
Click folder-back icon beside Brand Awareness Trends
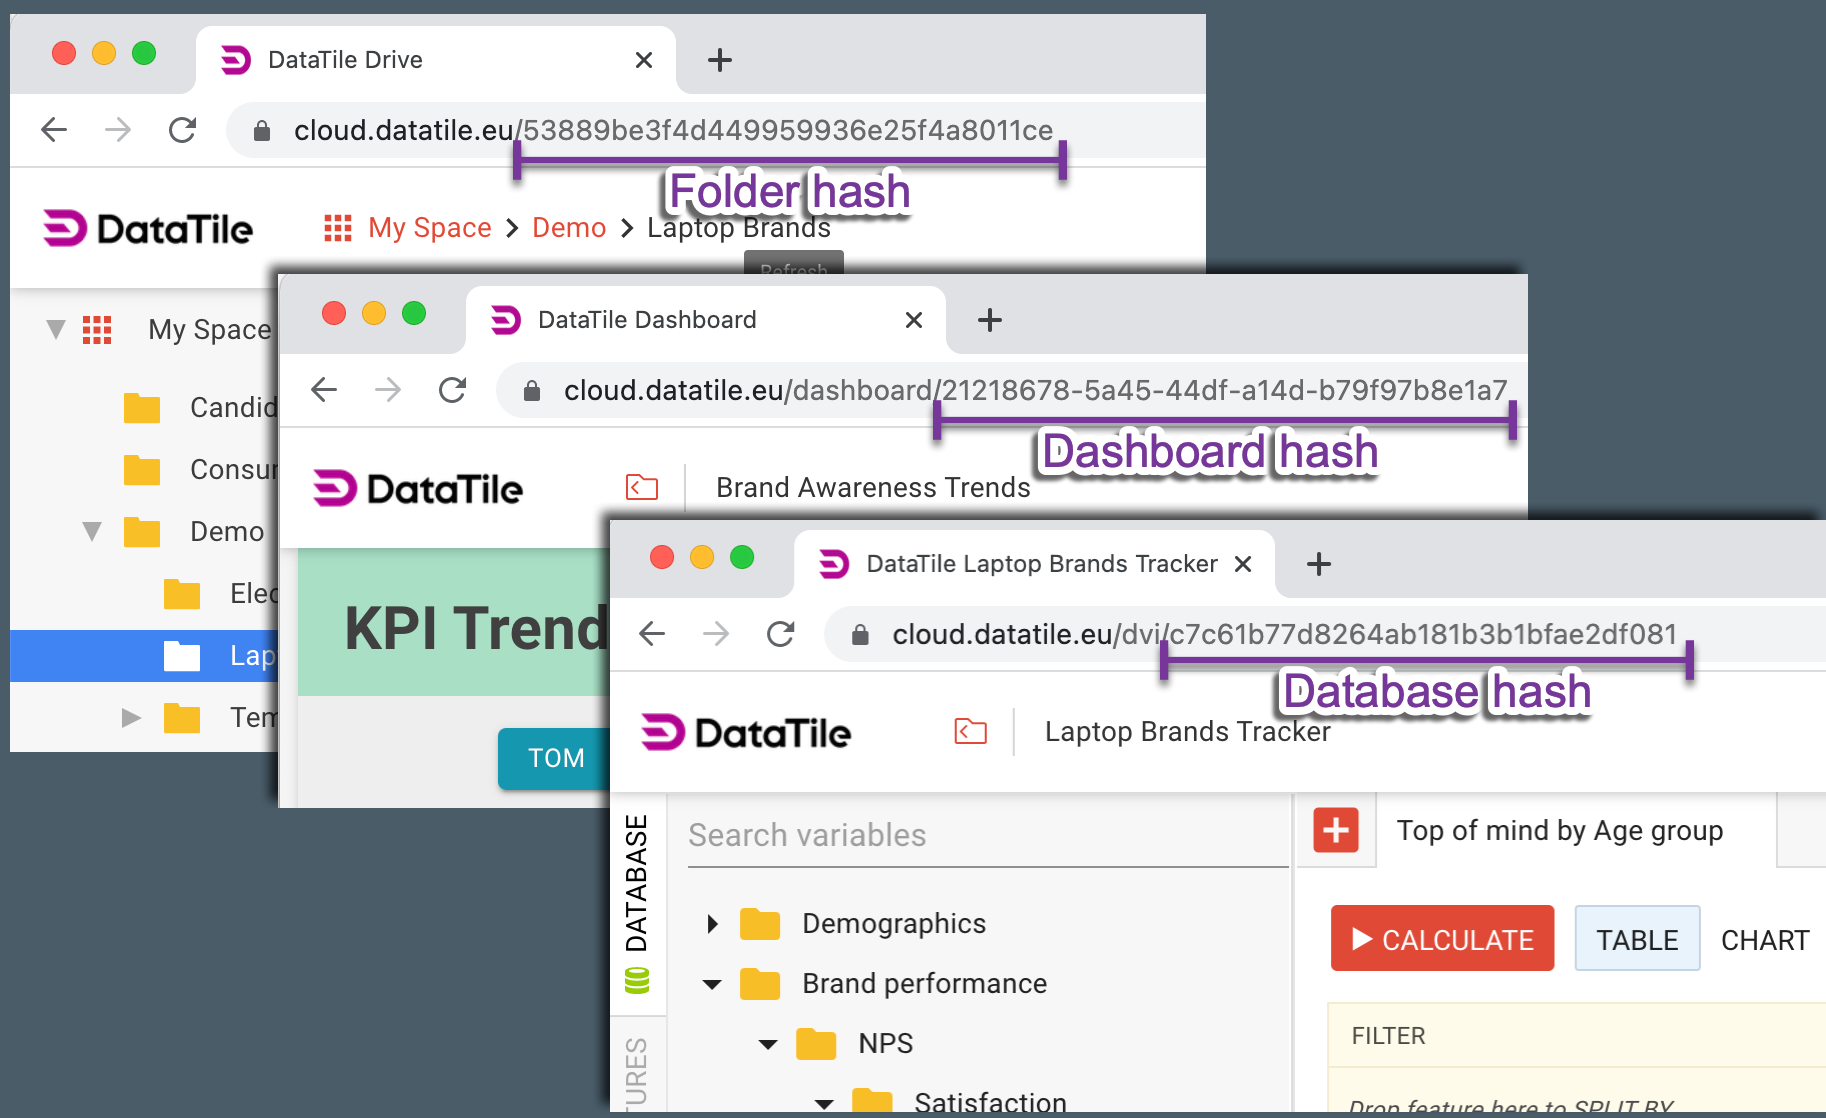[641, 487]
